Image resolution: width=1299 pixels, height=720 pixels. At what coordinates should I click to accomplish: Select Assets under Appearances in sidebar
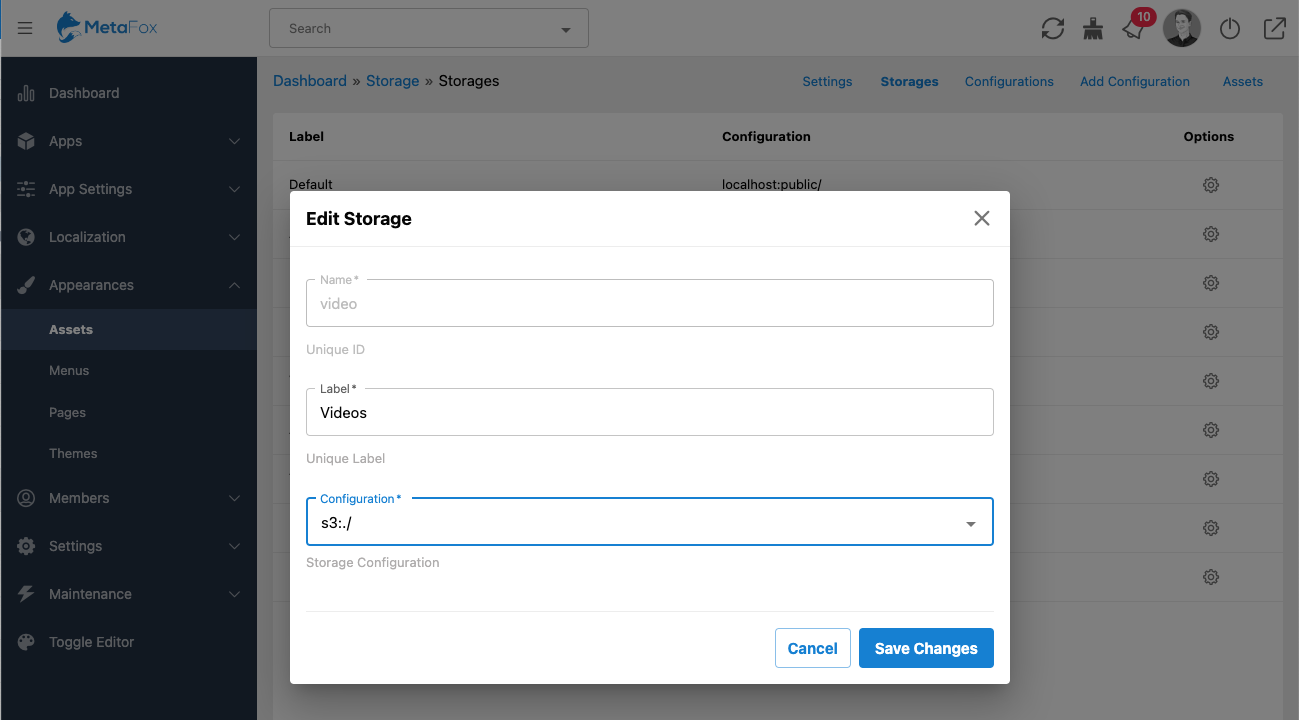[129, 329]
